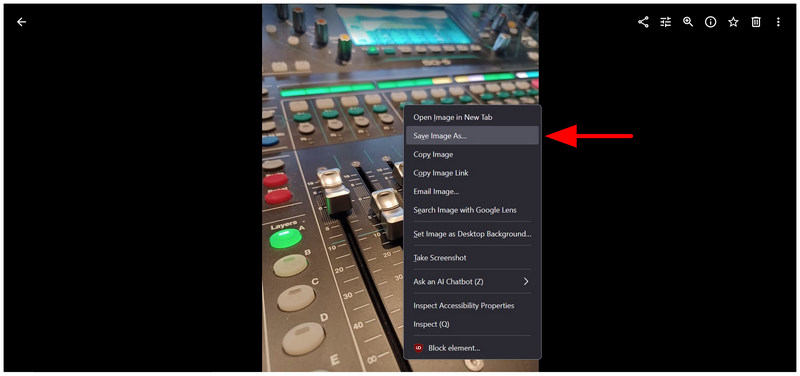Open the three-dot More options menu
800x376 pixels.
click(778, 22)
